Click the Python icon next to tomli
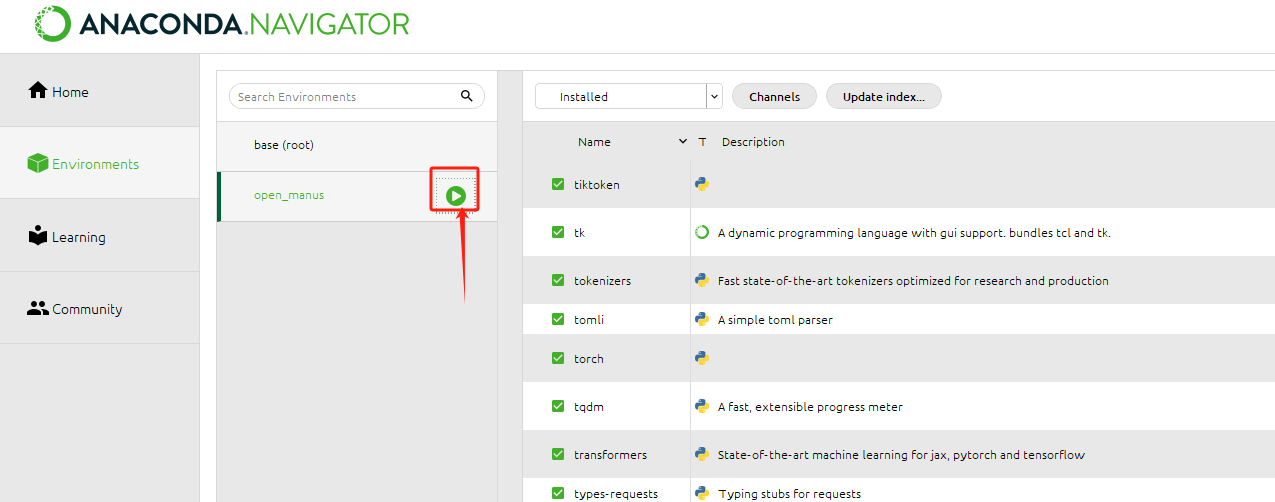Image resolution: width=1275 pixels, height=502 pixels. pos(702,319)
